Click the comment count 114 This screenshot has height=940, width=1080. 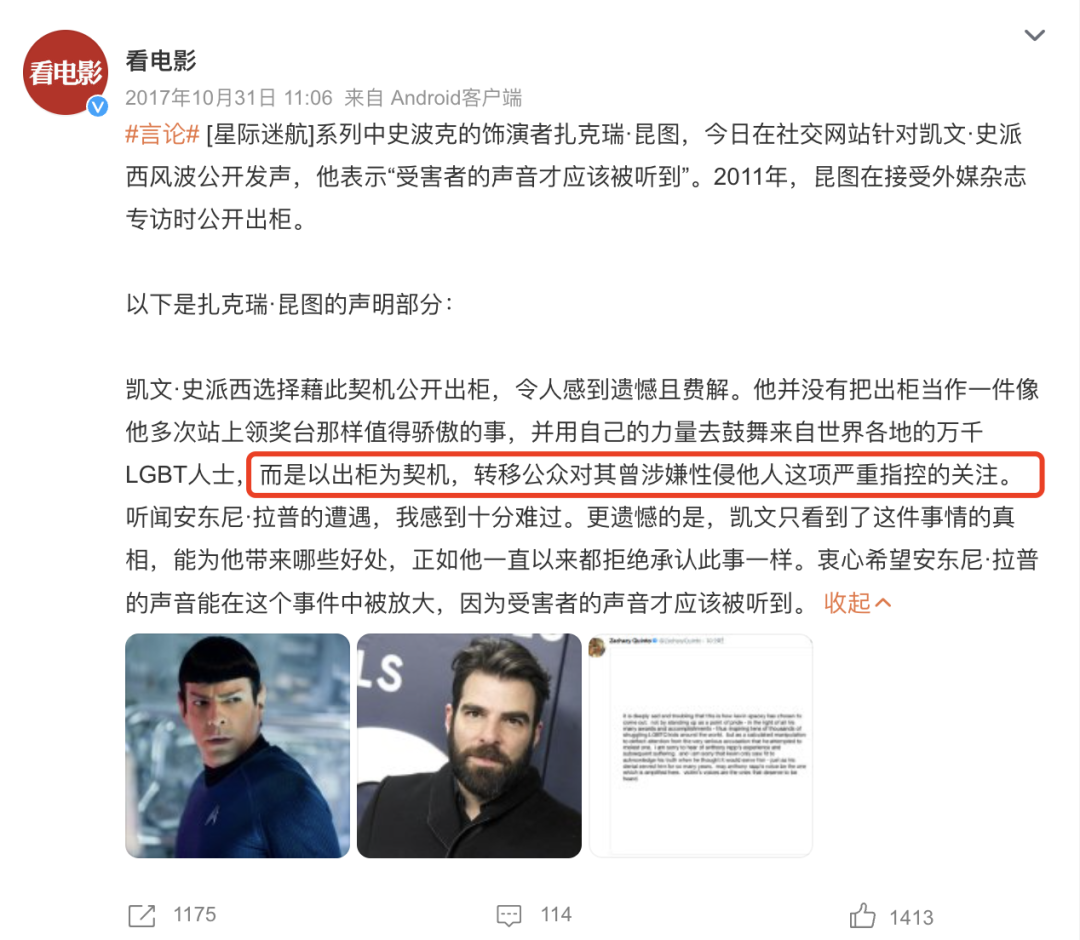click(x=556, y=915)
